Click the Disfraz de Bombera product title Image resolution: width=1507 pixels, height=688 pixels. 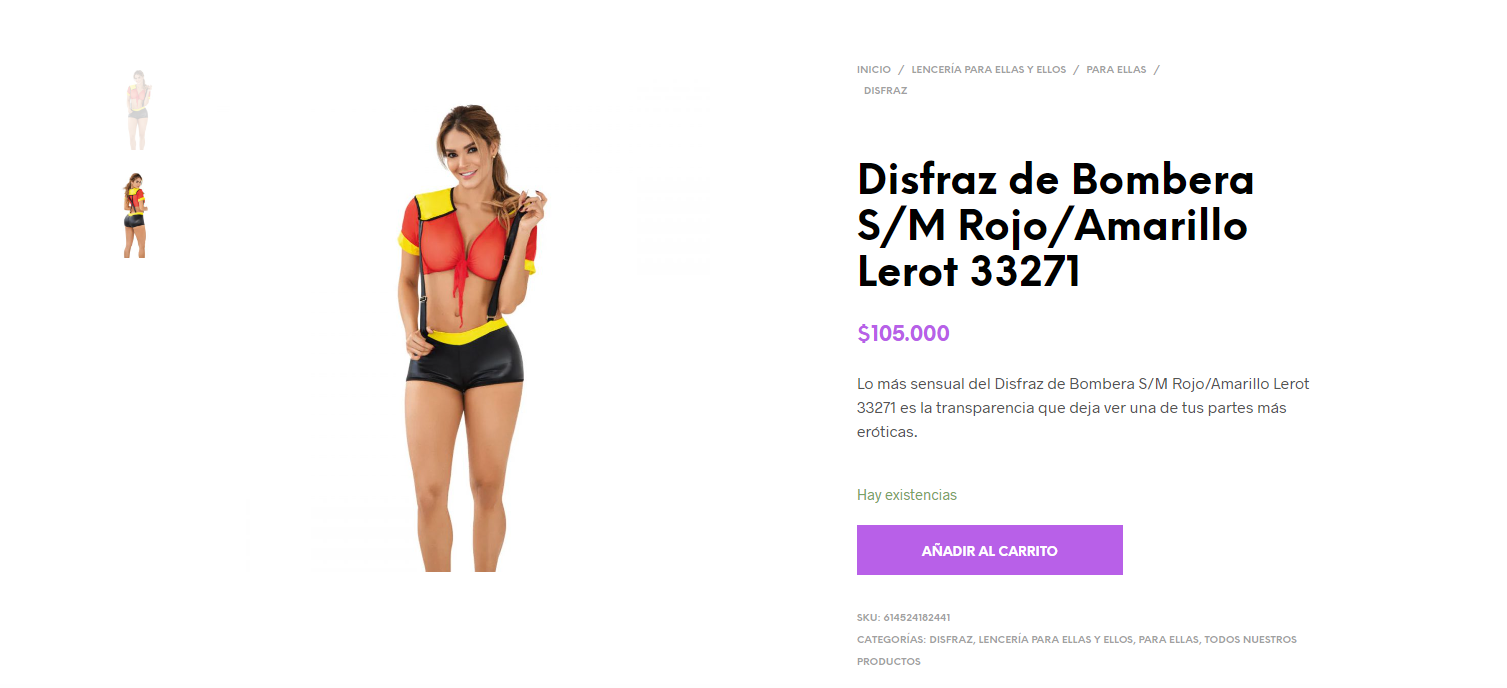pyautogui.click(x=1055, y=225)
